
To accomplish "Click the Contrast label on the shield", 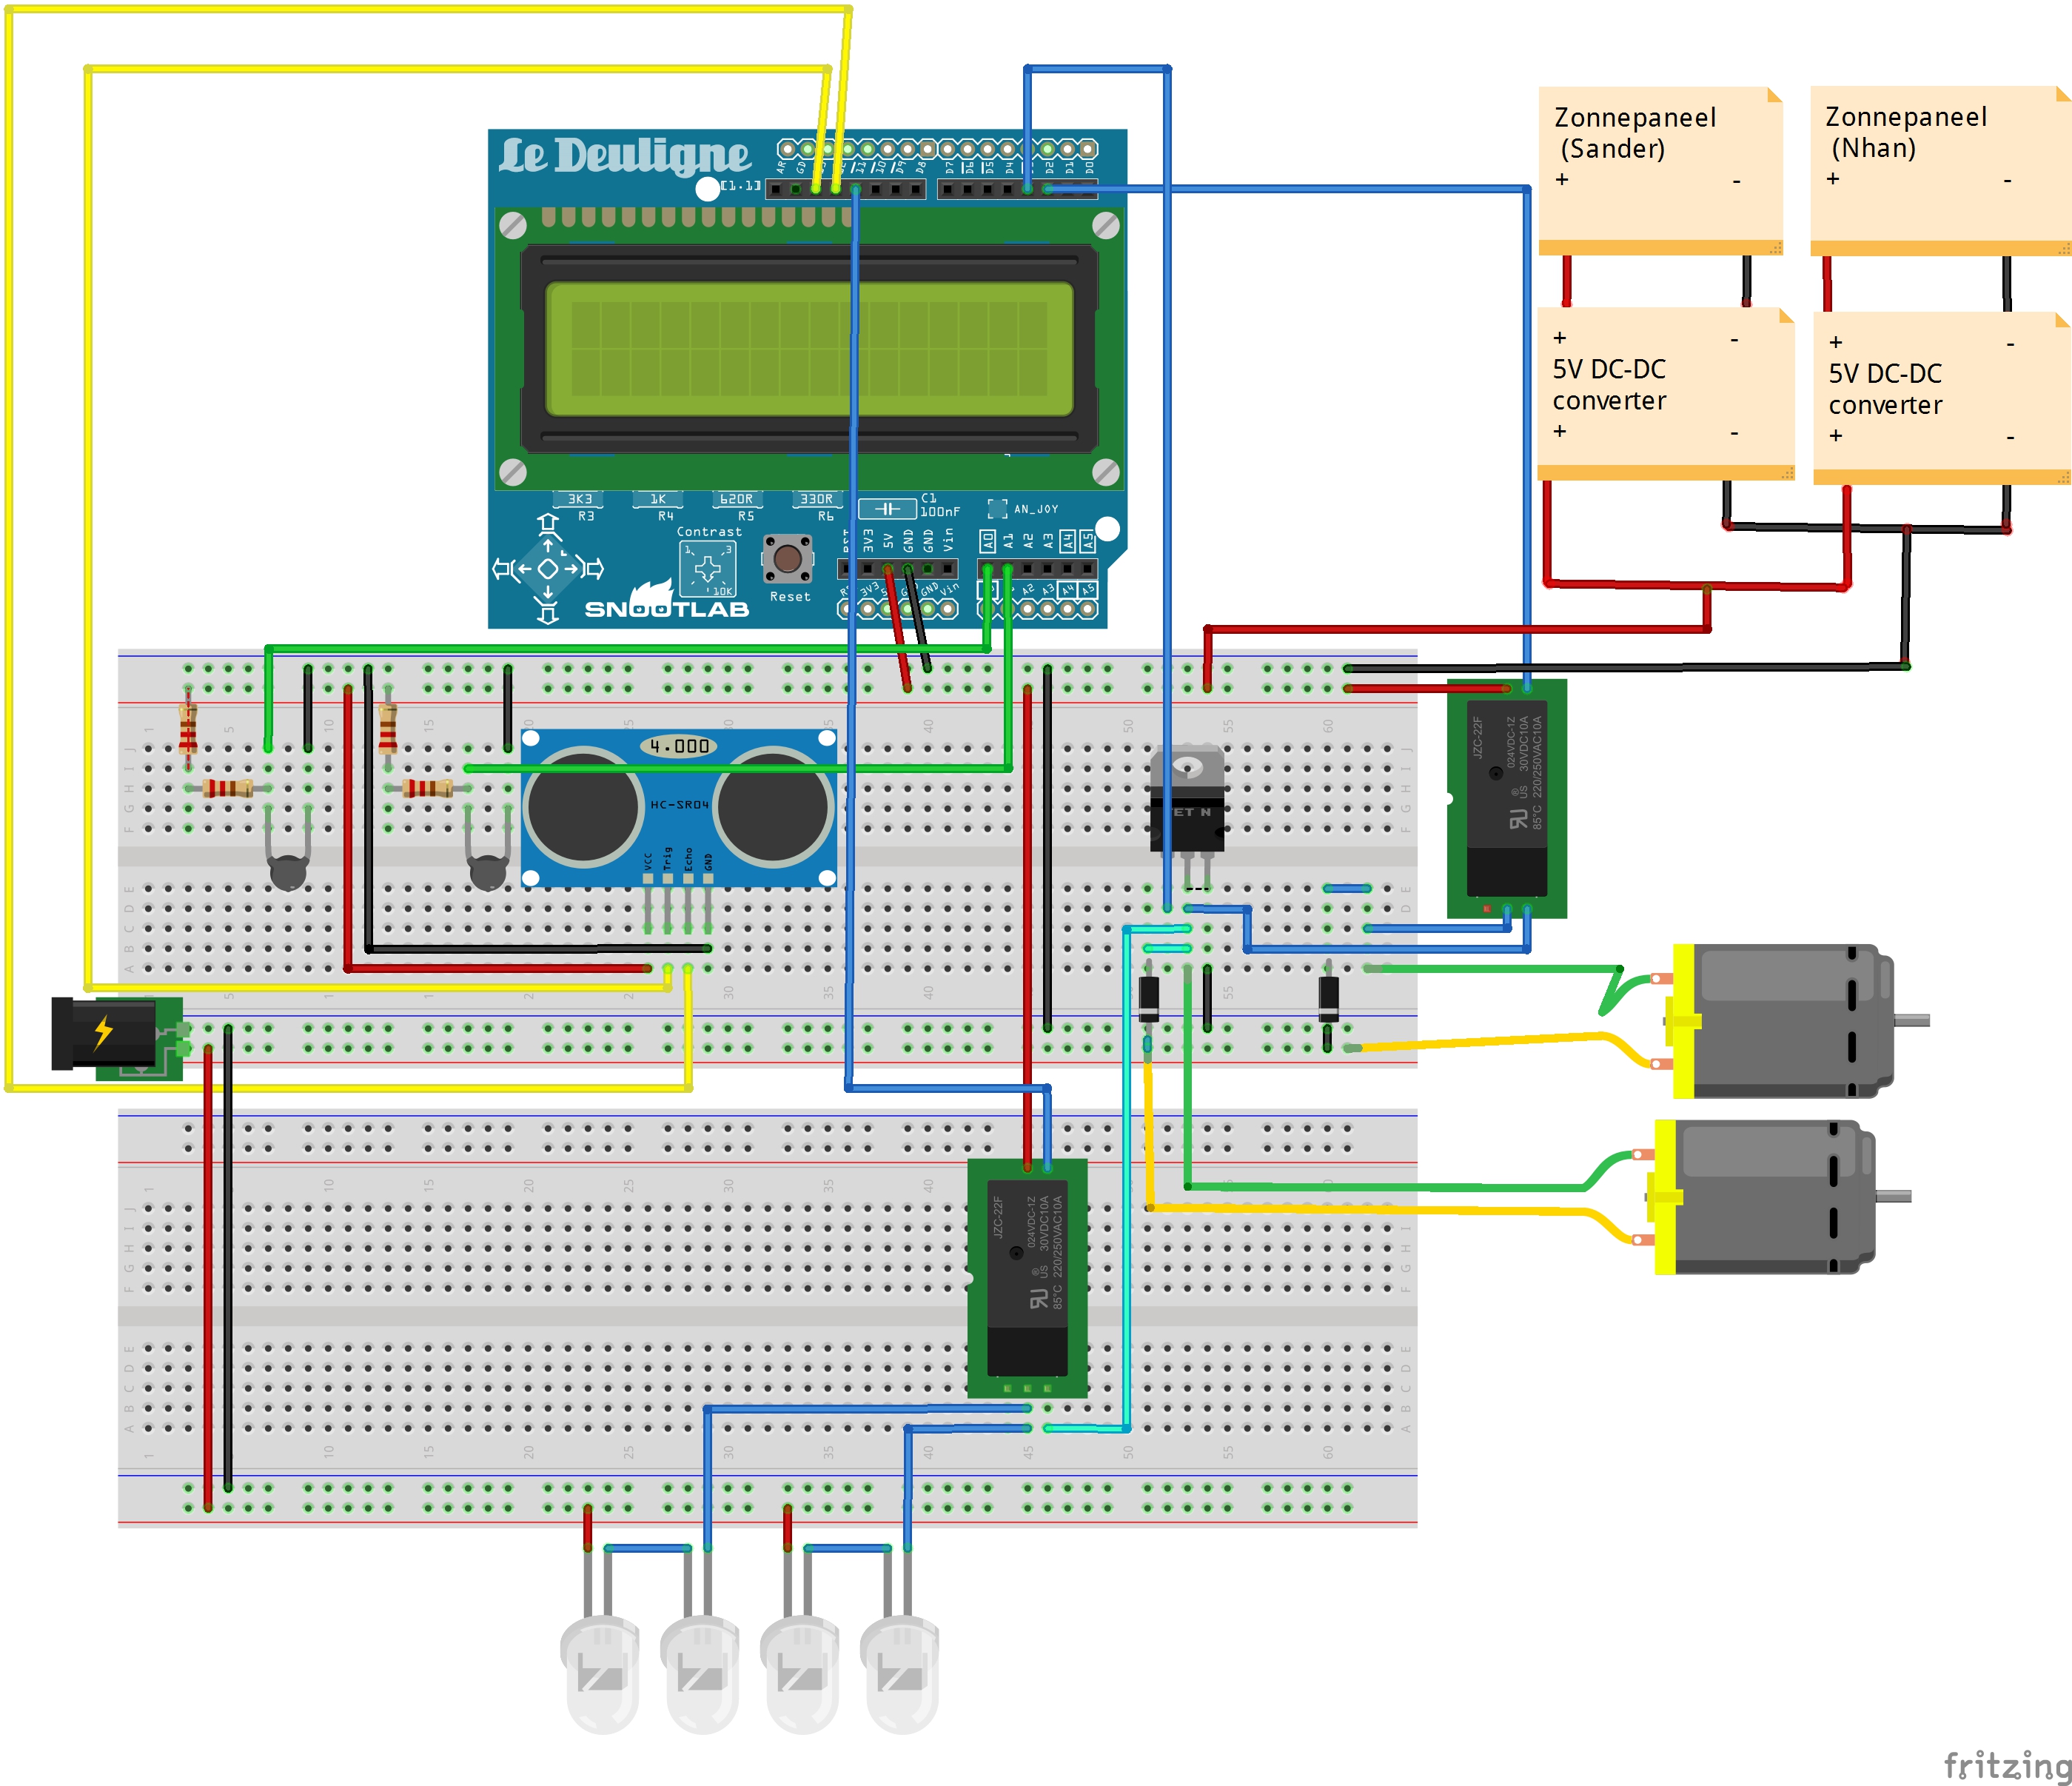I will 709,532.
